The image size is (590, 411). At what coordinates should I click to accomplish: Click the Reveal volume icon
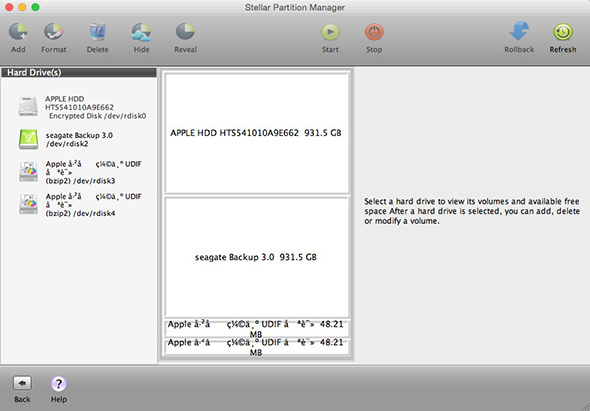(x=185, y=32)
